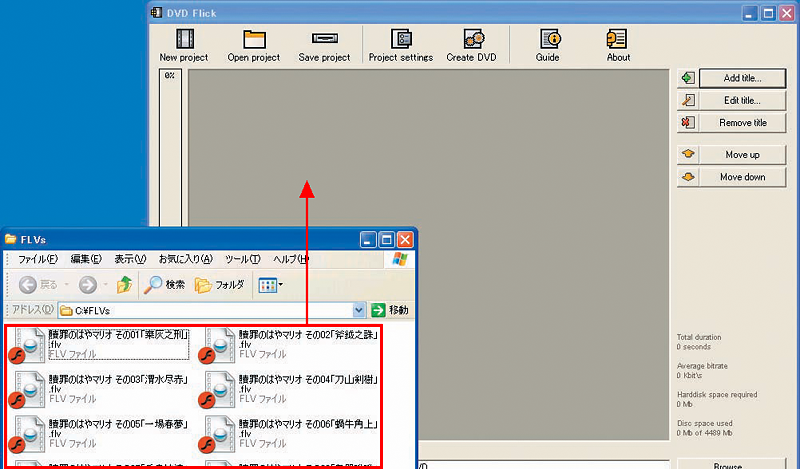Open ヘルプ(H) menu in FLVs window
Screen dimensions: 800x469
coord(291,259)
